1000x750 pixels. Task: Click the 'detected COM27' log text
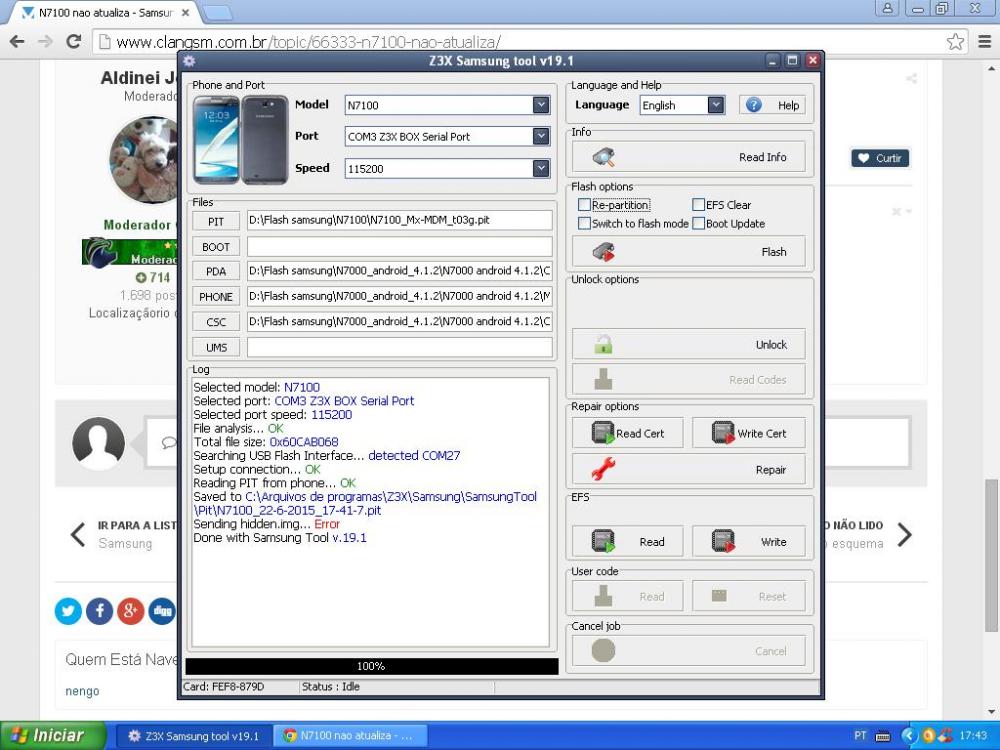pos(414,455)
